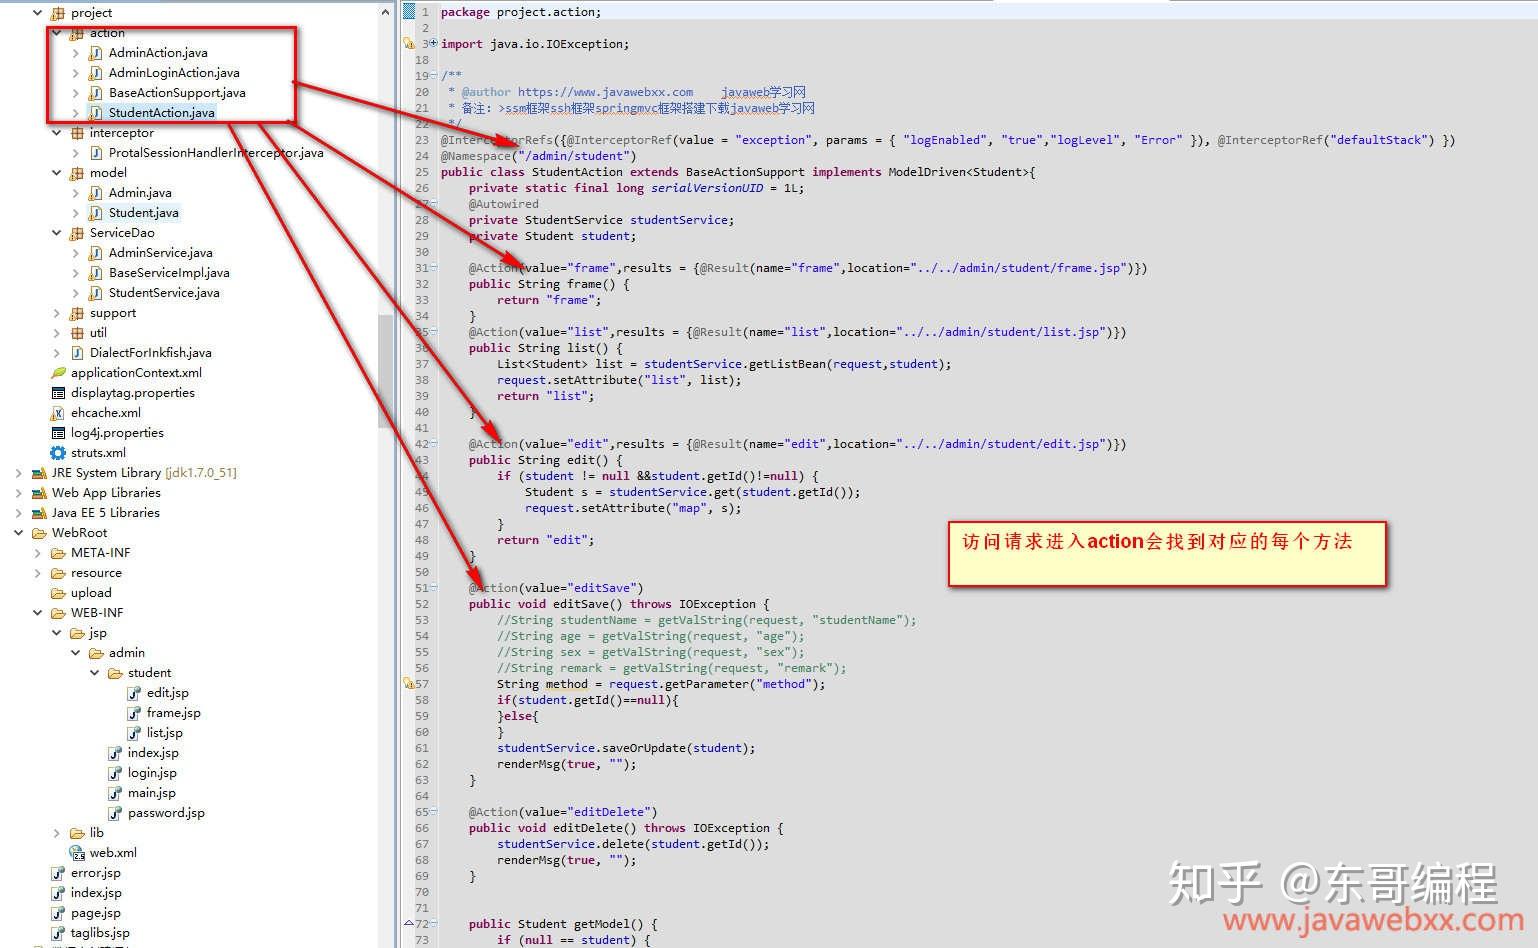Collapse the jsp folder
Screen dimensions: 1538x948
pyautogui.click(x=57, y=633)
